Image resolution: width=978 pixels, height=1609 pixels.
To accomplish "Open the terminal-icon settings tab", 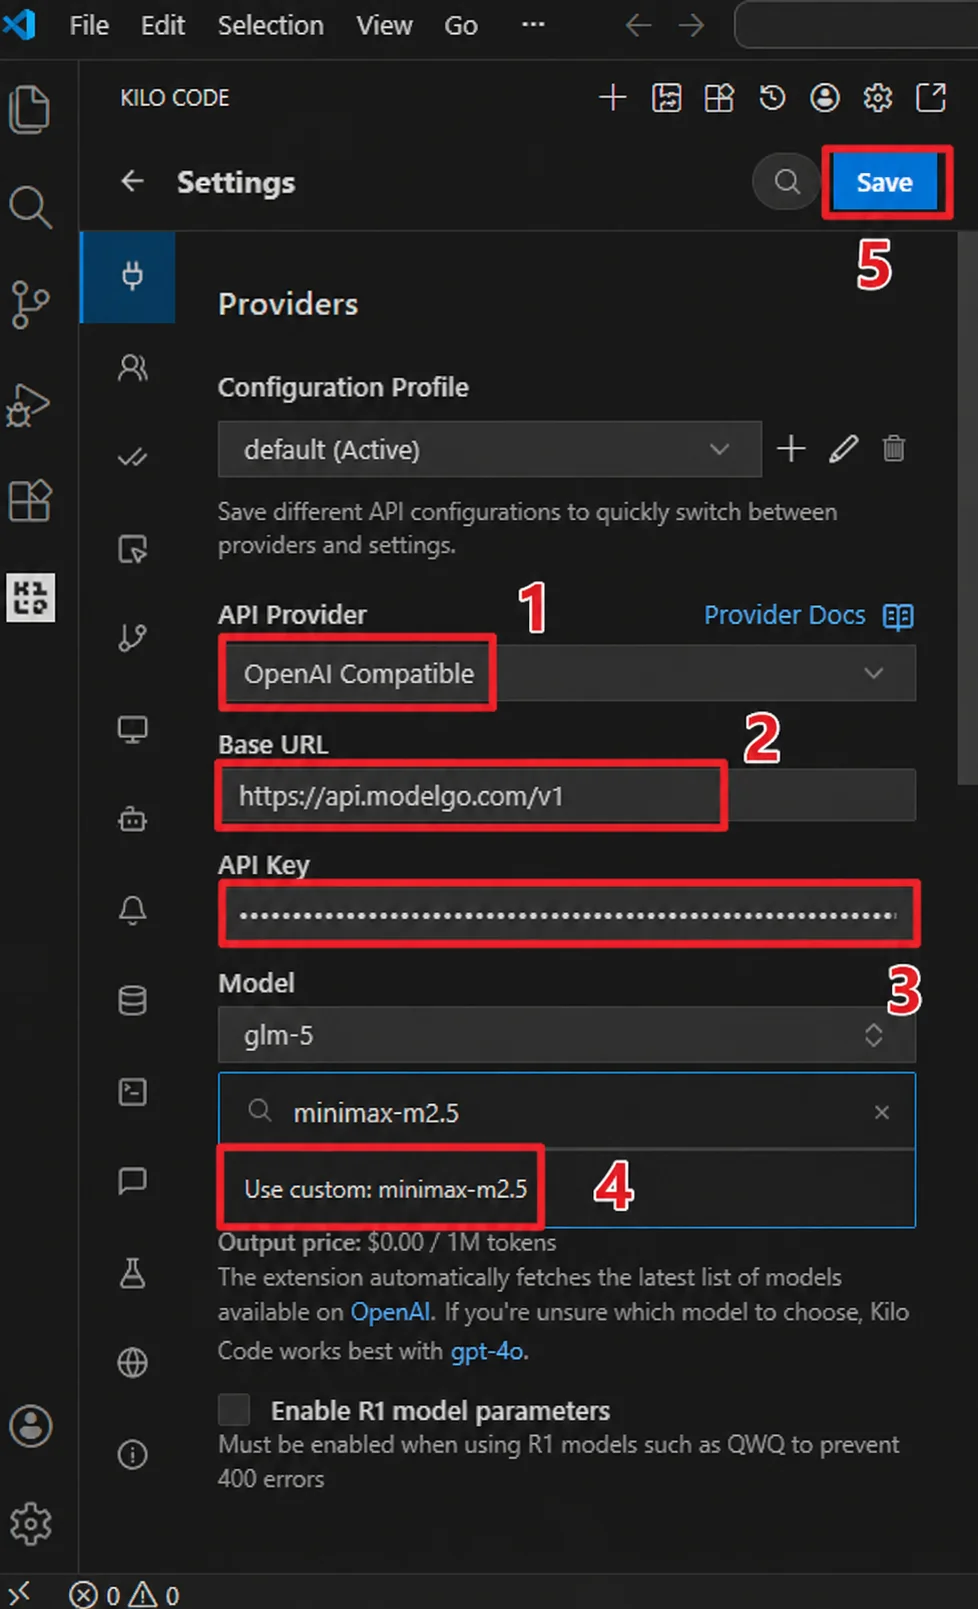I will (132, 1091).
